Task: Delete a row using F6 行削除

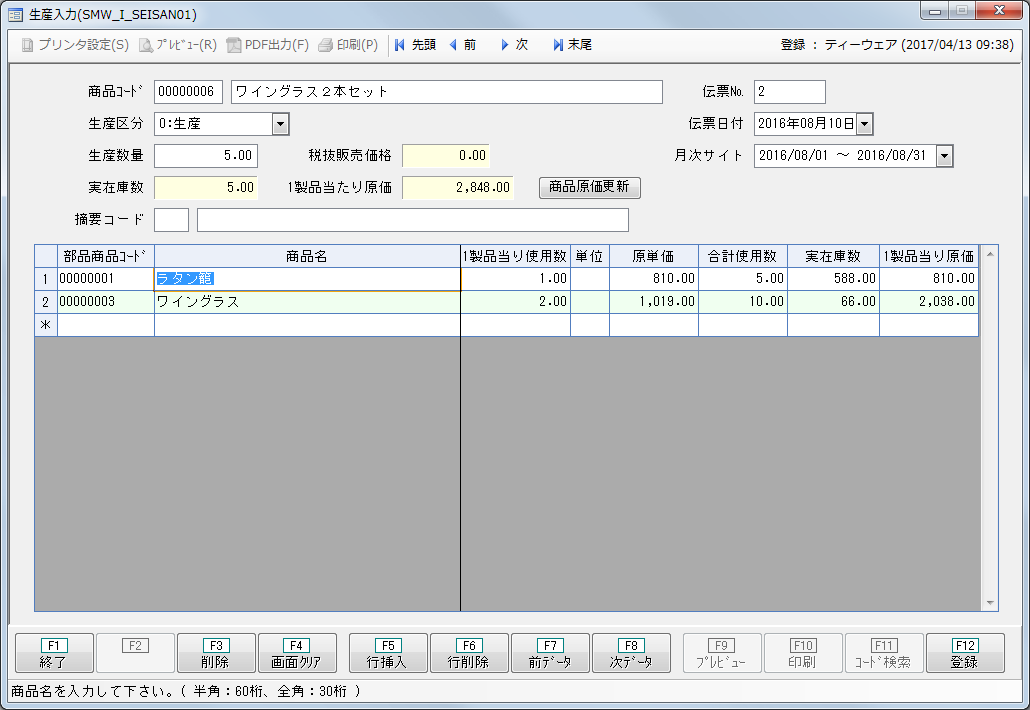Action: [469, 654]
